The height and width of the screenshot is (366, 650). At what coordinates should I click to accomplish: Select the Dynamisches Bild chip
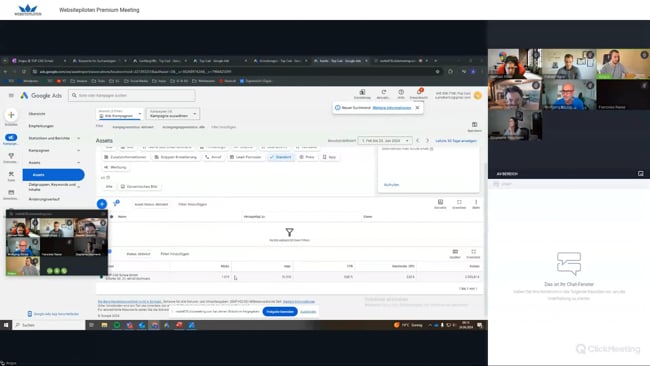click(139, 187)
